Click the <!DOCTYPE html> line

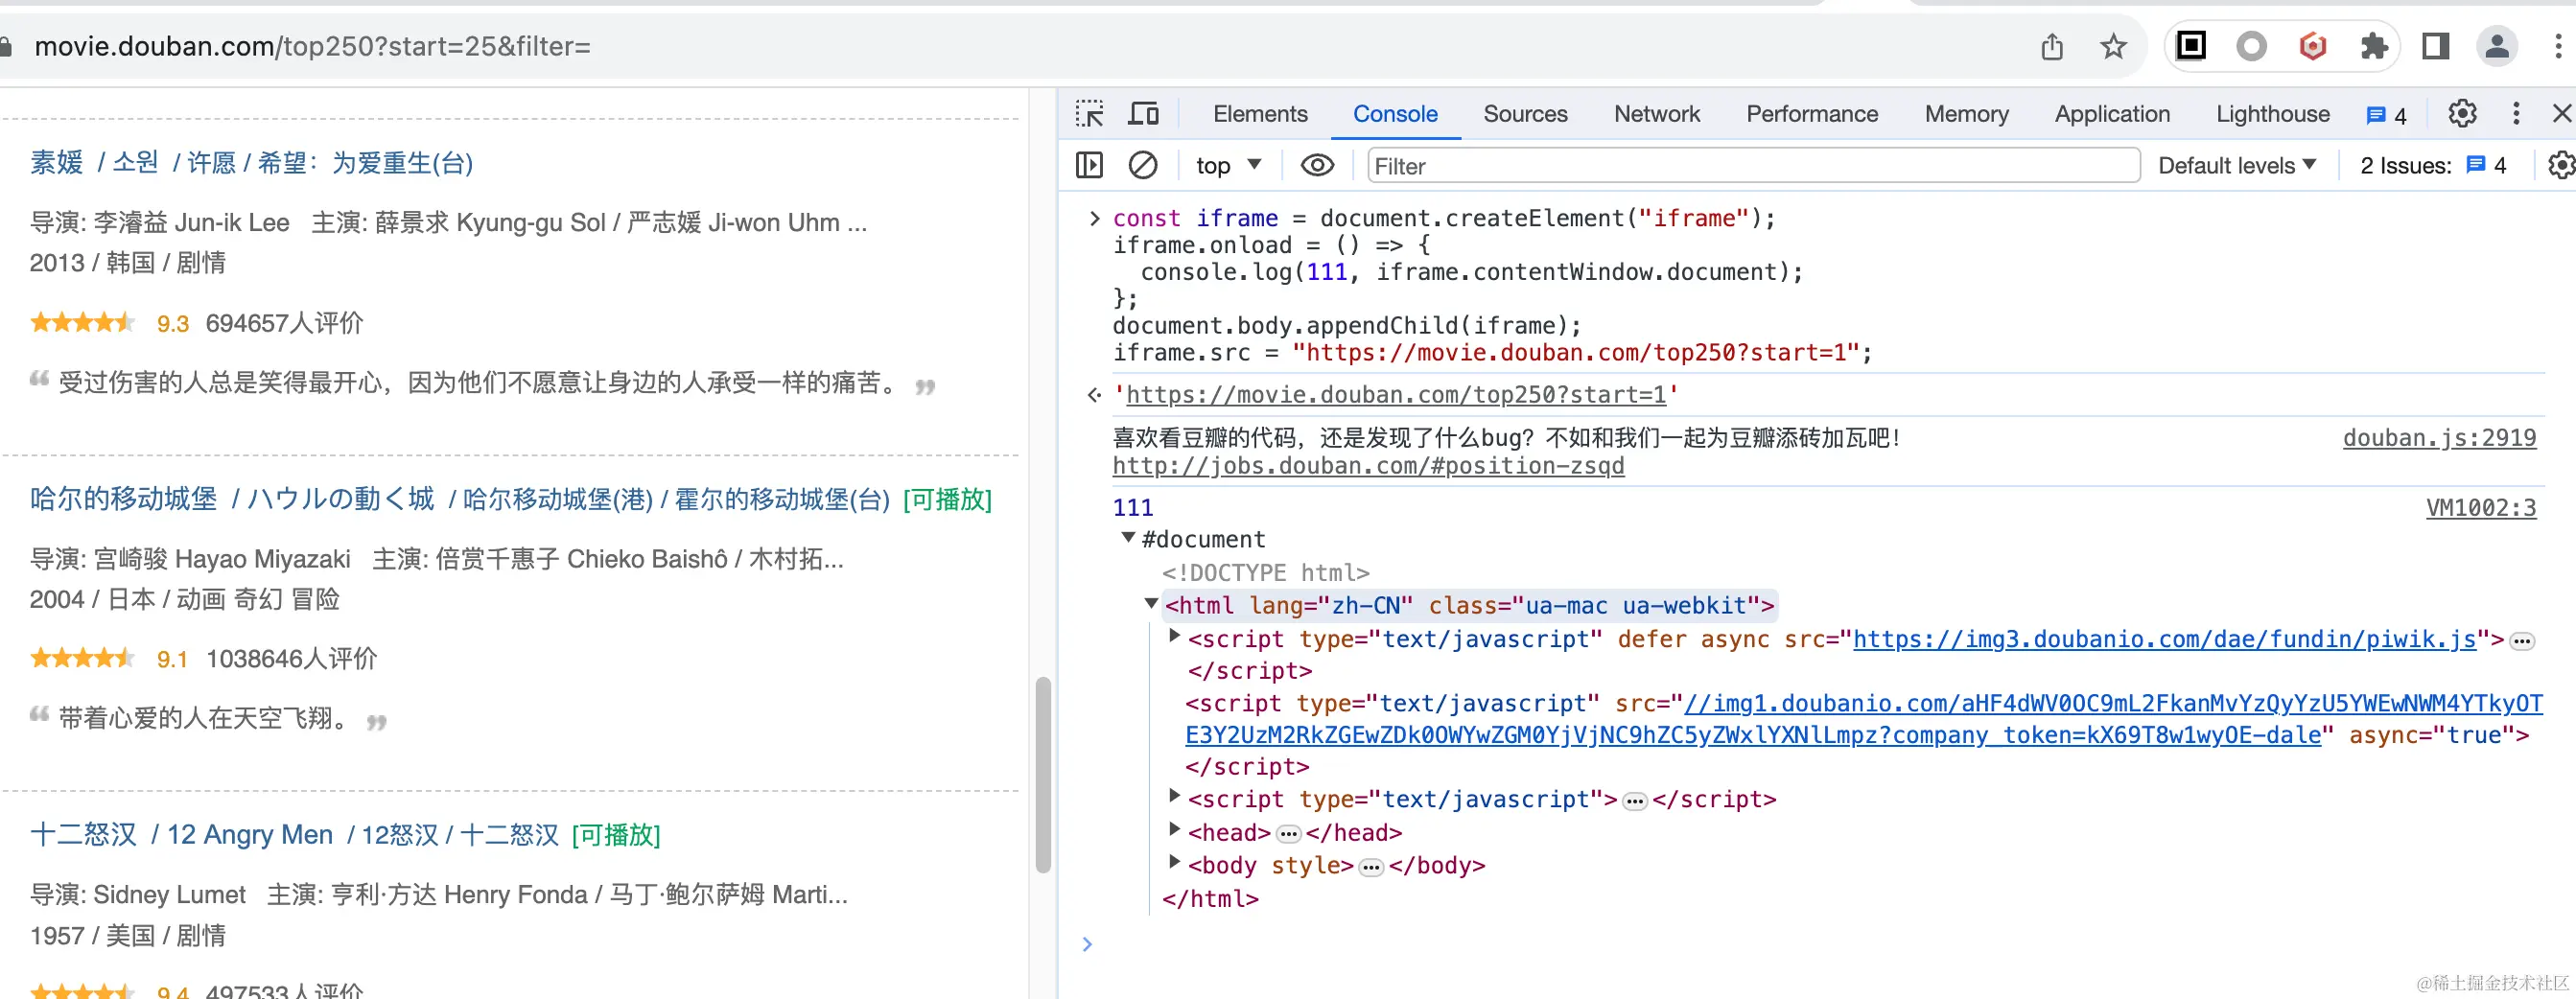pyautogui.click(x=1265, y=572)
